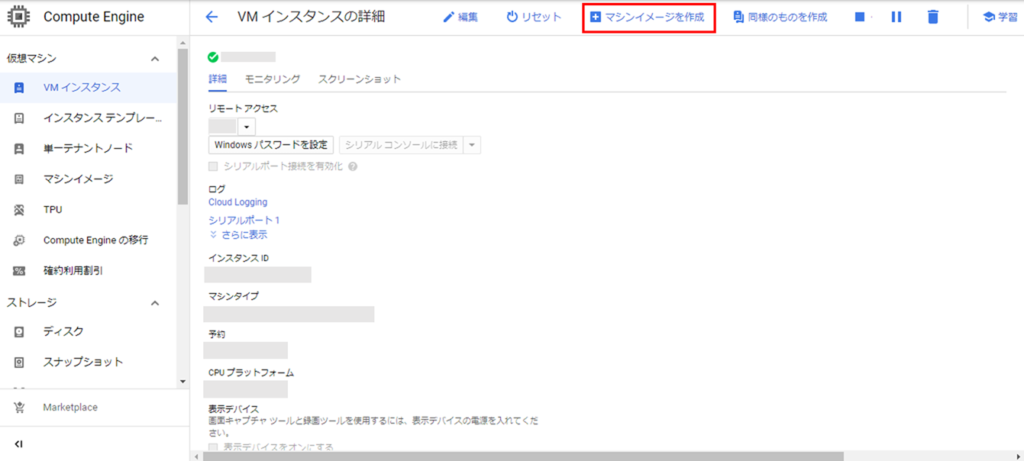The height and width of the screenshot is (461, 1024).
Task: Click the sidebar vertical scrollbar
Action: coord(183,127)
